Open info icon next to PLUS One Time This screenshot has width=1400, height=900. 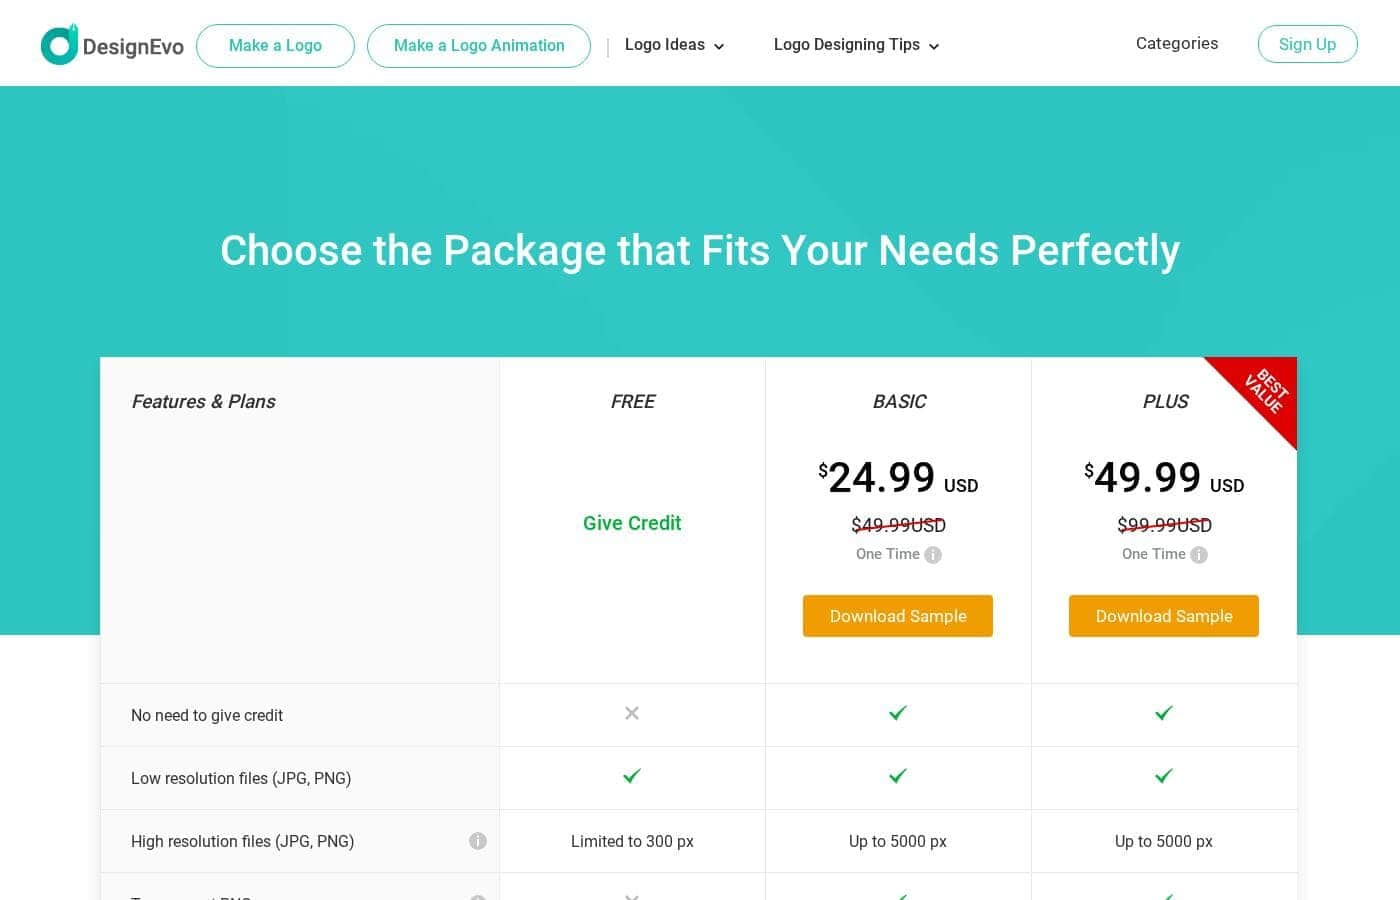[1199, 555]
